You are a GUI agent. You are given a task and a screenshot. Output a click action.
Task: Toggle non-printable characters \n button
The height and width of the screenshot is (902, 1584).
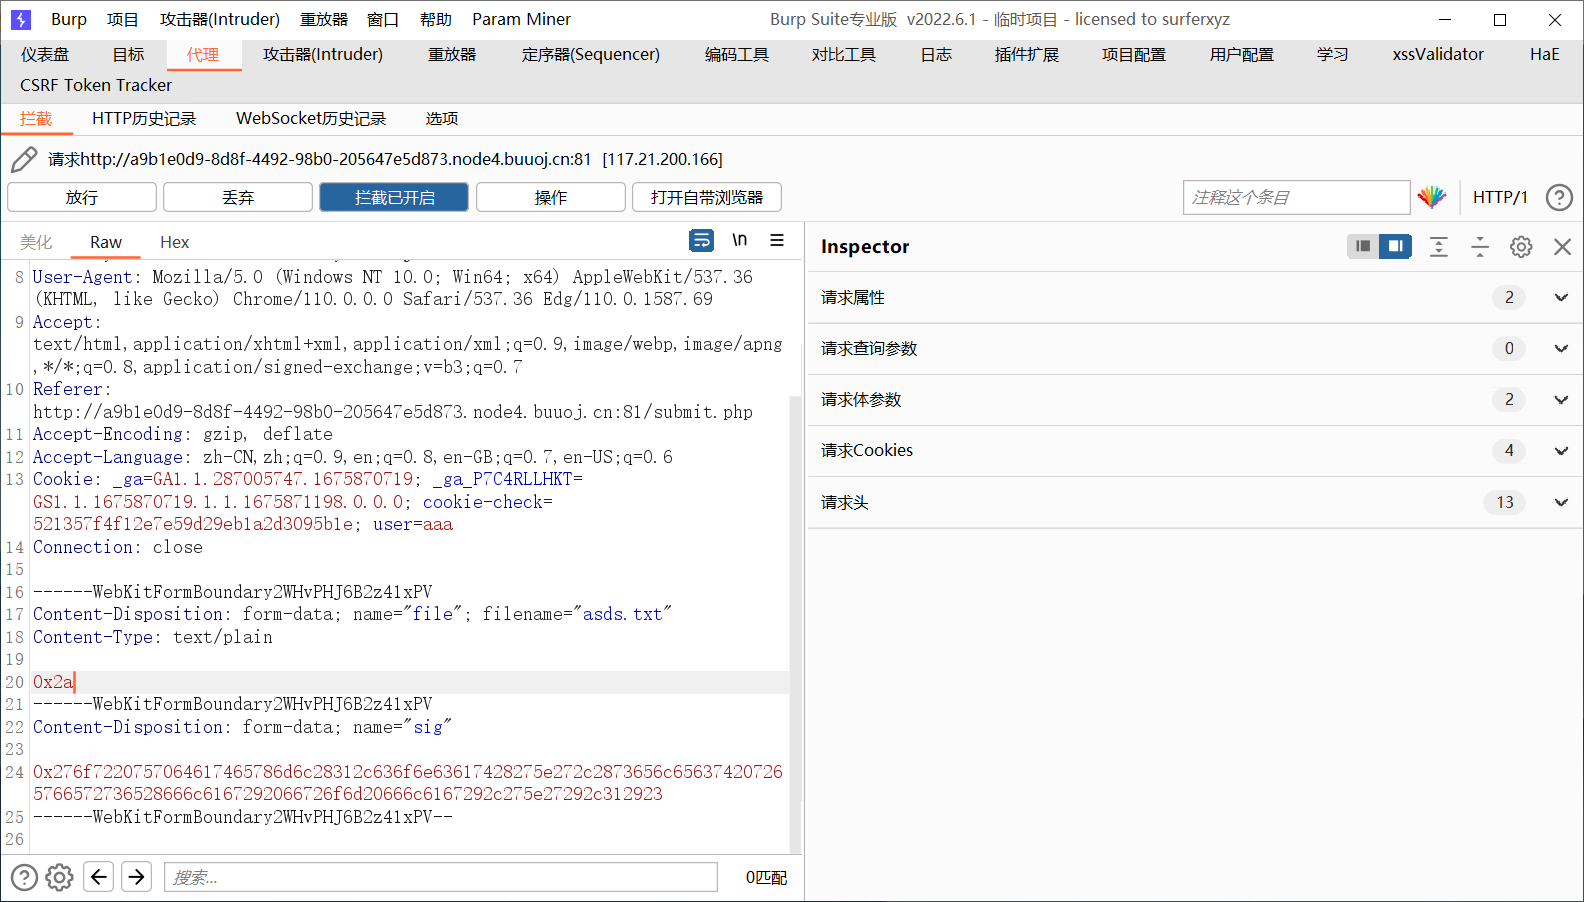coord(740,240)
